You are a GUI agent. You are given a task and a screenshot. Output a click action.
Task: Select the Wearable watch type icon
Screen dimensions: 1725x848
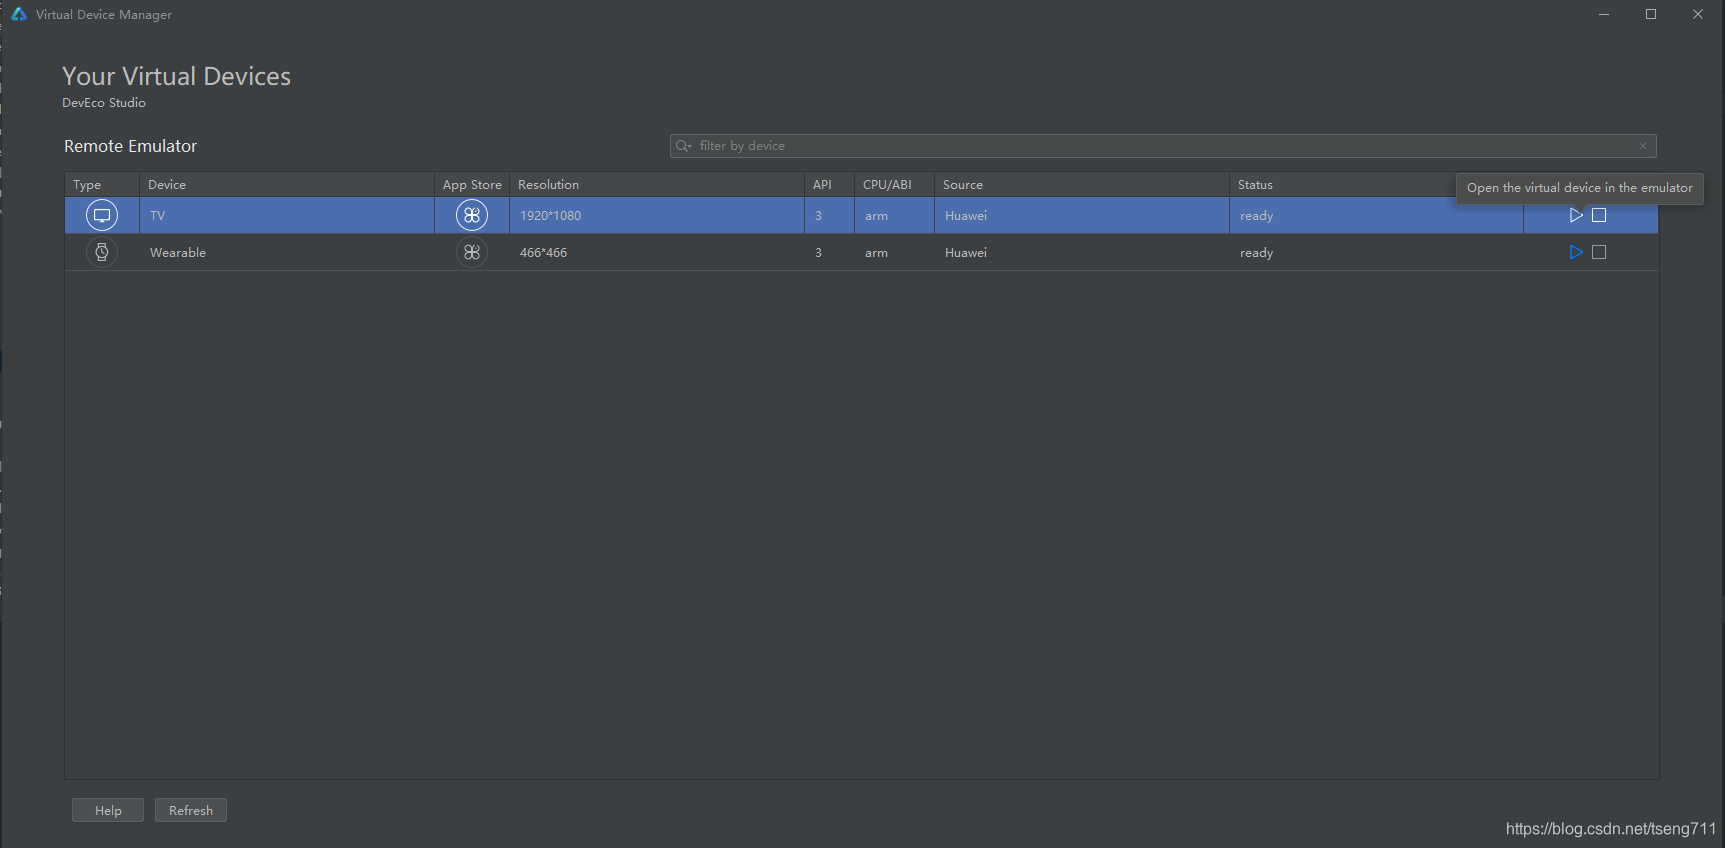[x=102, y=252]
